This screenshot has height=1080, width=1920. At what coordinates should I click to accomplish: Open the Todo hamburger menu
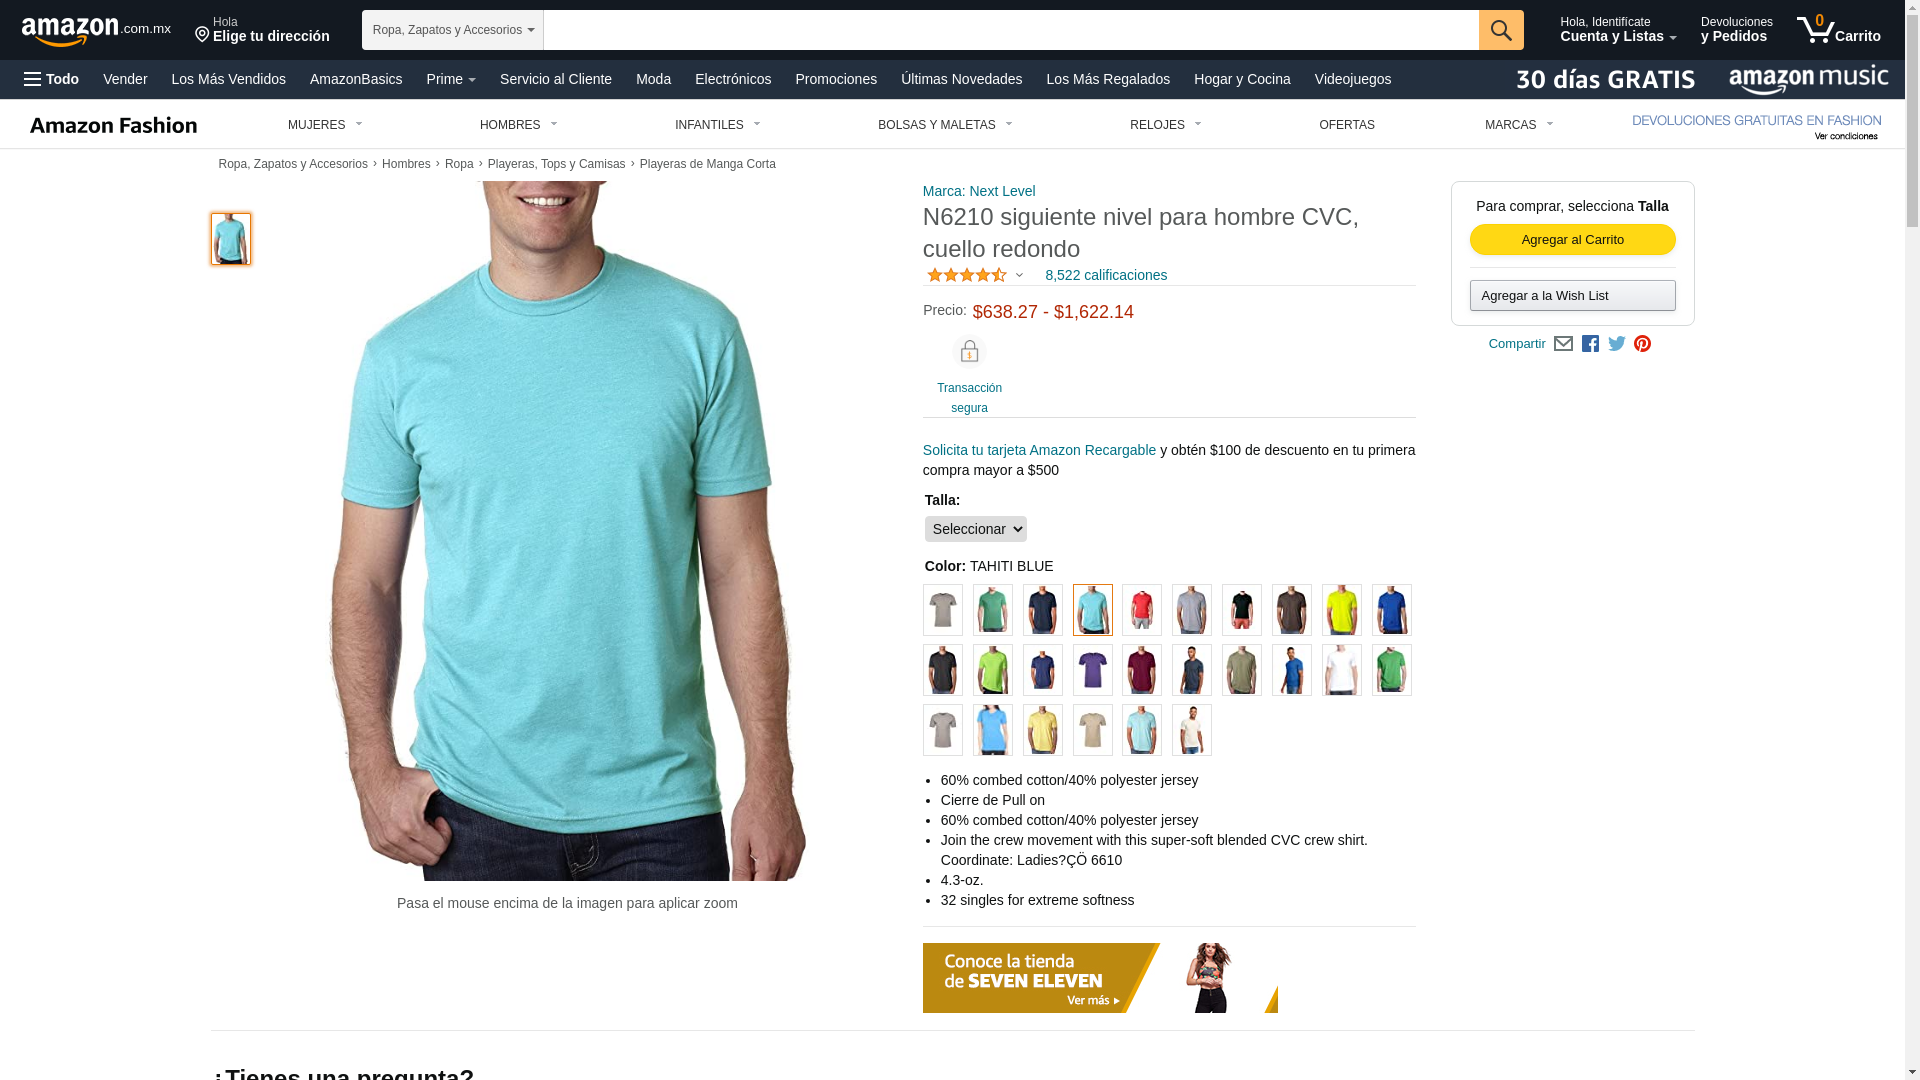(51, 79)
